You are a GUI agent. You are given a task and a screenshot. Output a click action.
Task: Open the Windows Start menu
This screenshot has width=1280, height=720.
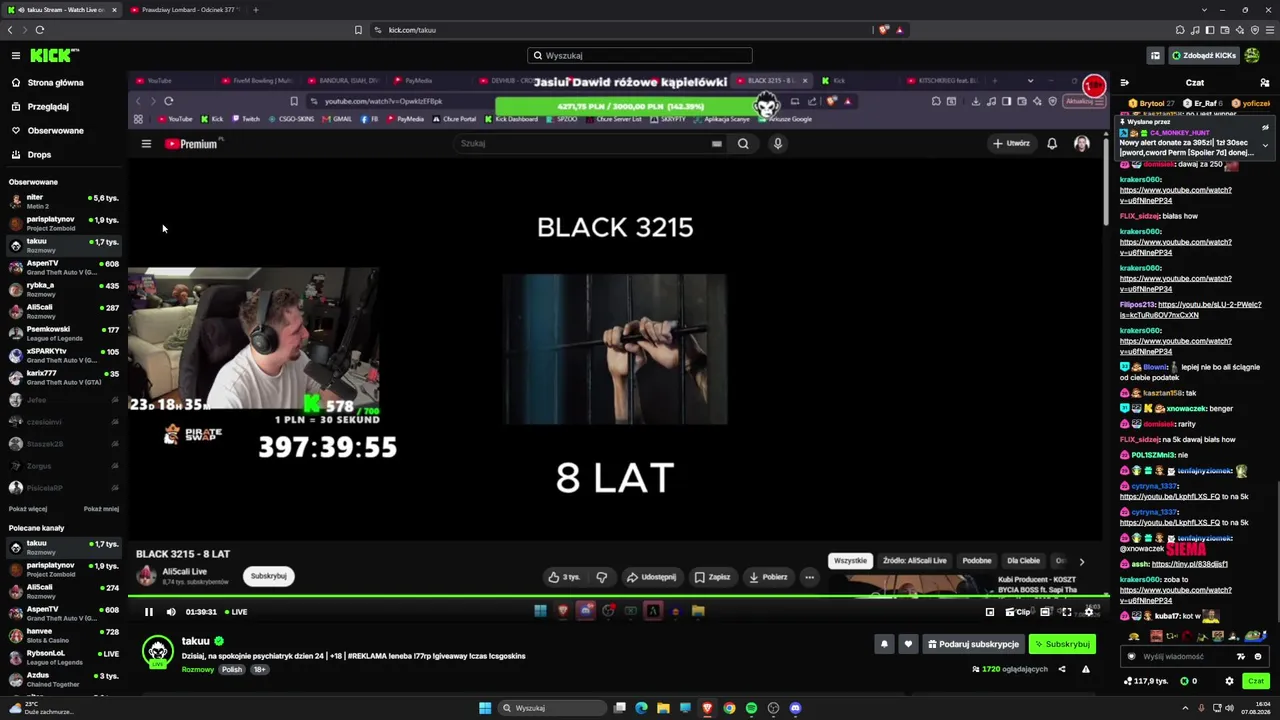point(485,708)
